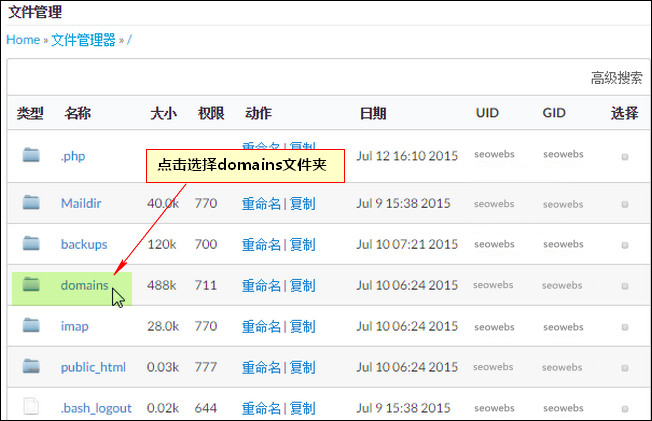This screenshot has height=421, width=652.
Task: Click date Jul 12 16:10 2015
Action: tap(407, 156)
